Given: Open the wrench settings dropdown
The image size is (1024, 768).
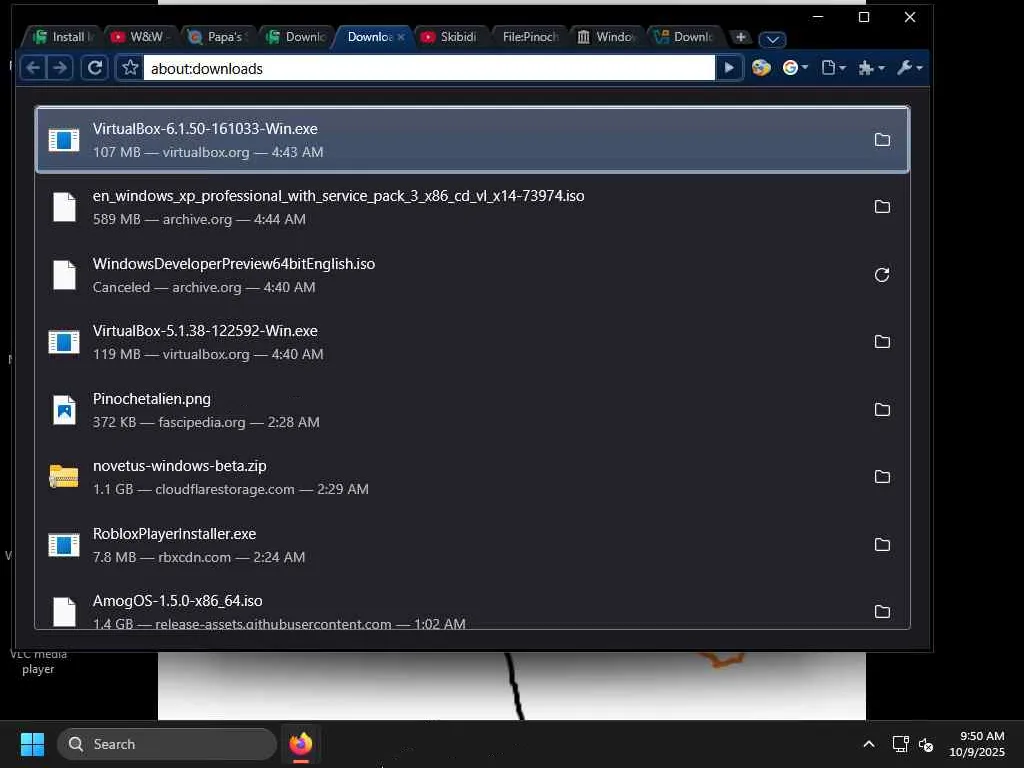Looking at the screenshot, I should [909, 68].
